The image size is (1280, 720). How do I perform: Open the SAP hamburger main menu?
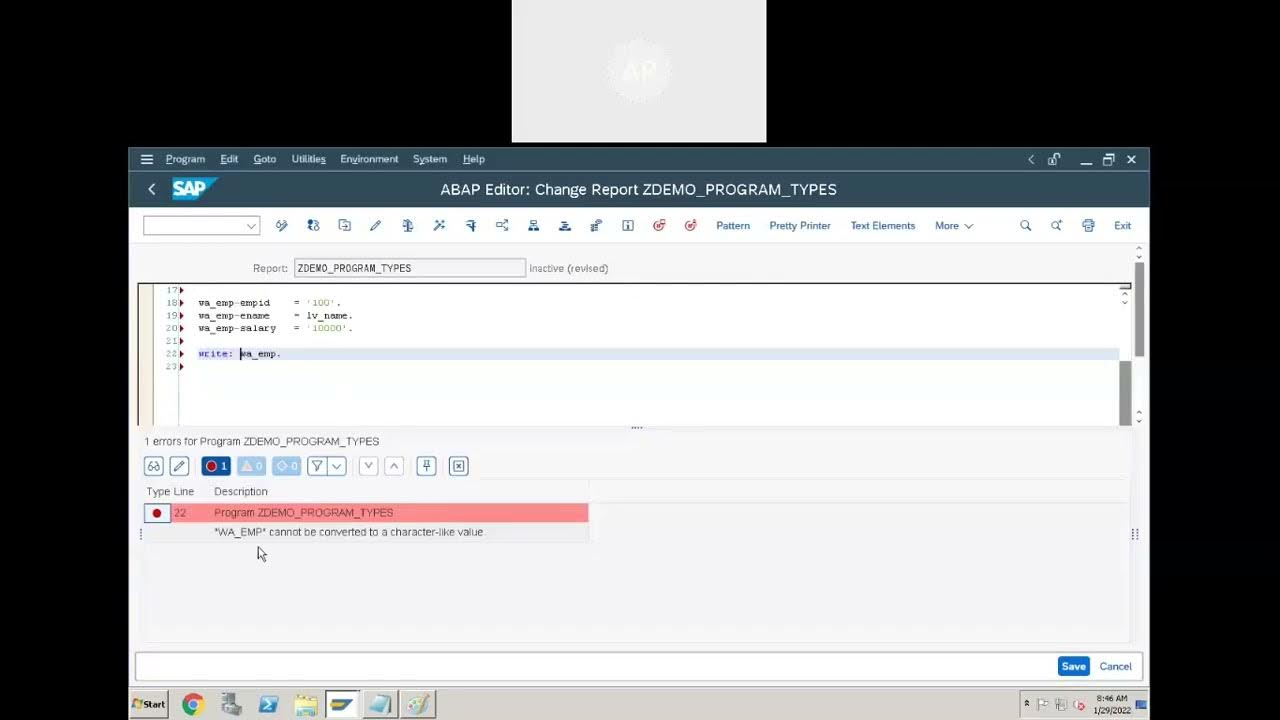[x=147, y=159]
